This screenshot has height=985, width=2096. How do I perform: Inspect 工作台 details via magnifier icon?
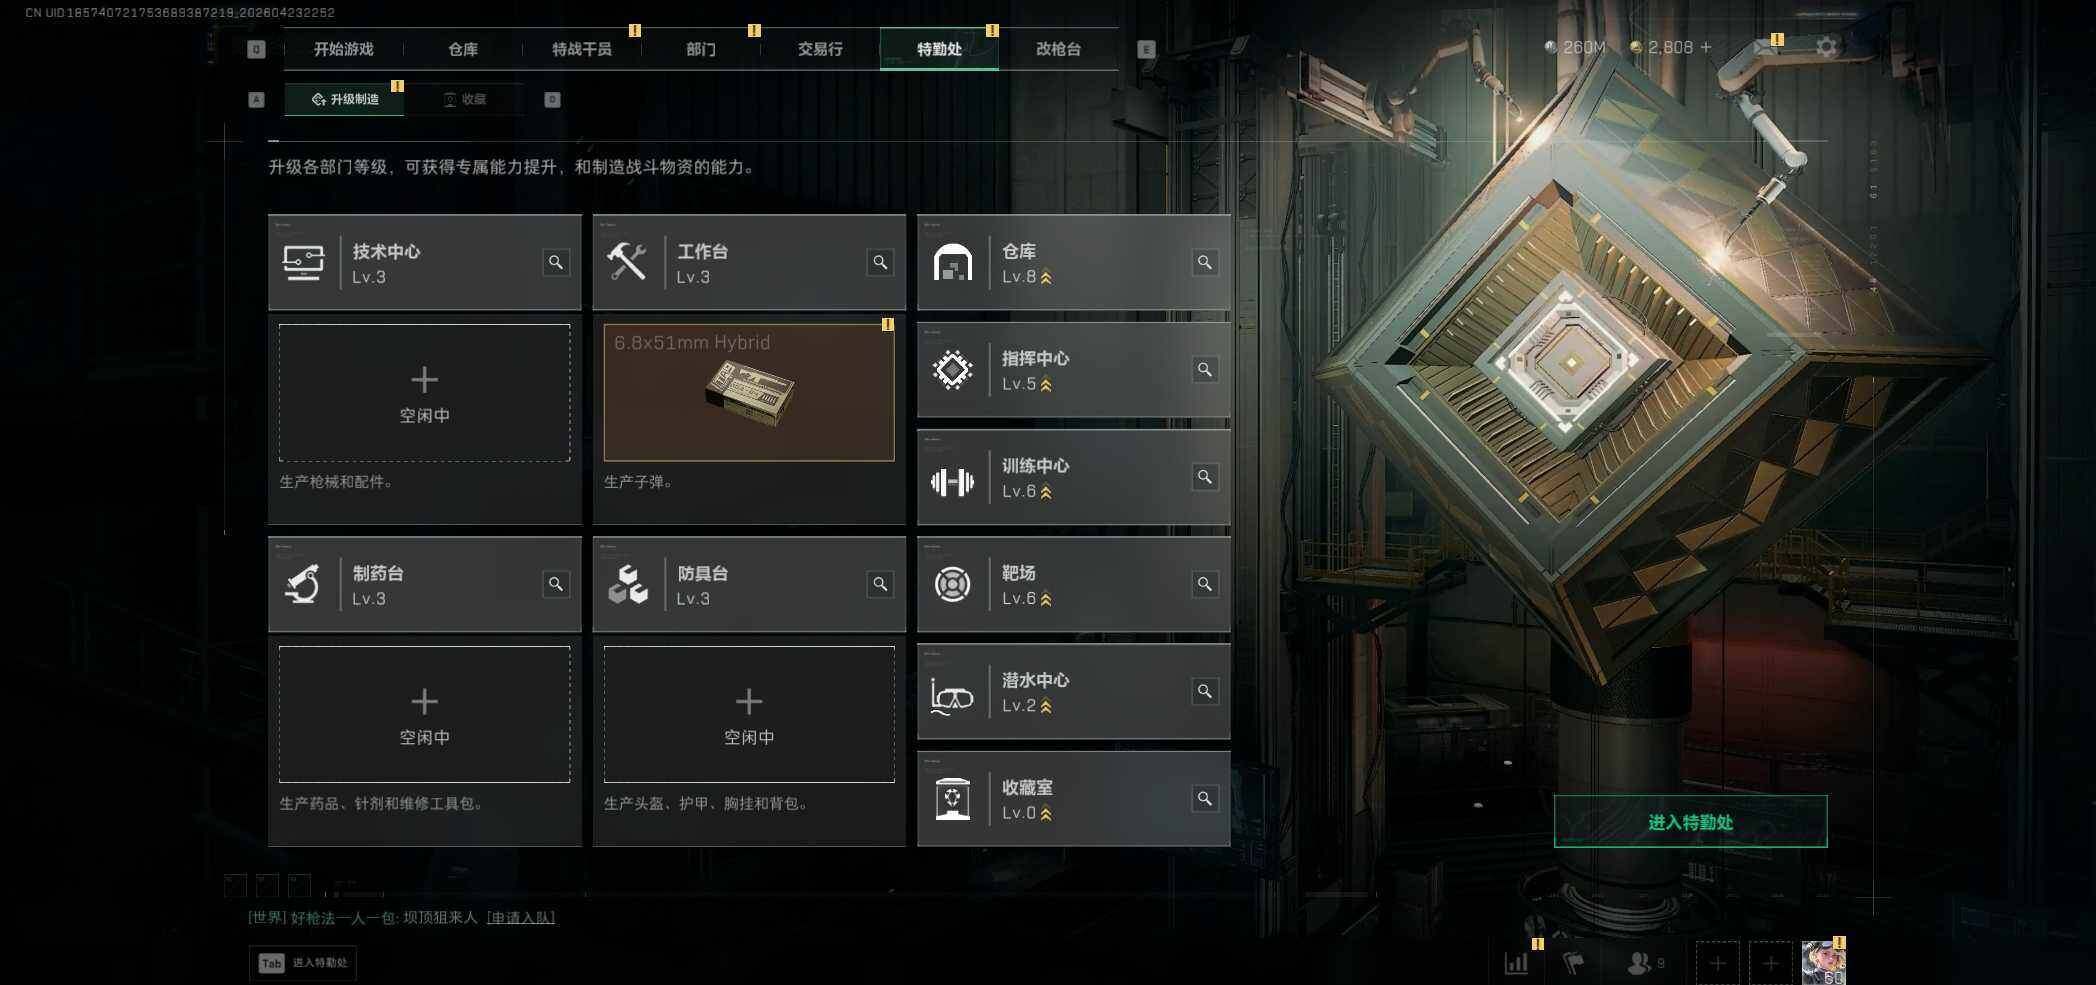880,262
